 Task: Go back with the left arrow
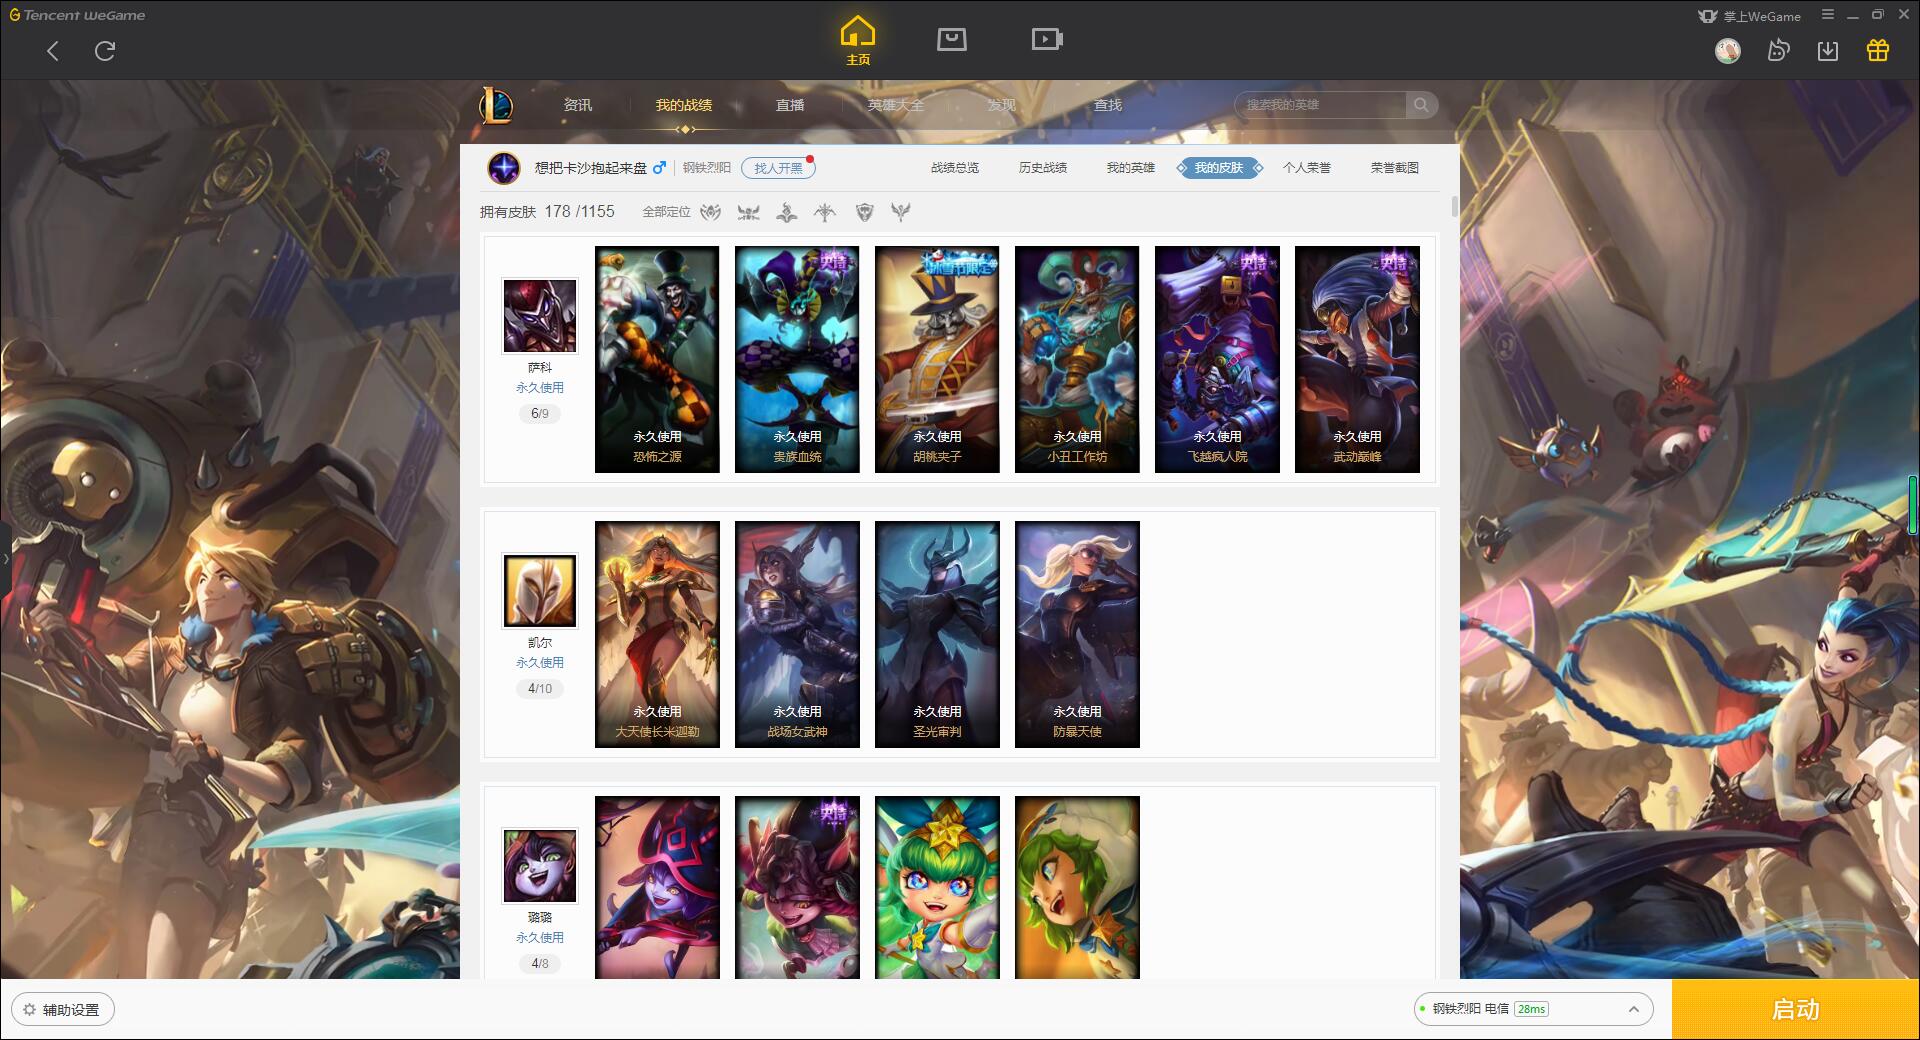(53, 51)
